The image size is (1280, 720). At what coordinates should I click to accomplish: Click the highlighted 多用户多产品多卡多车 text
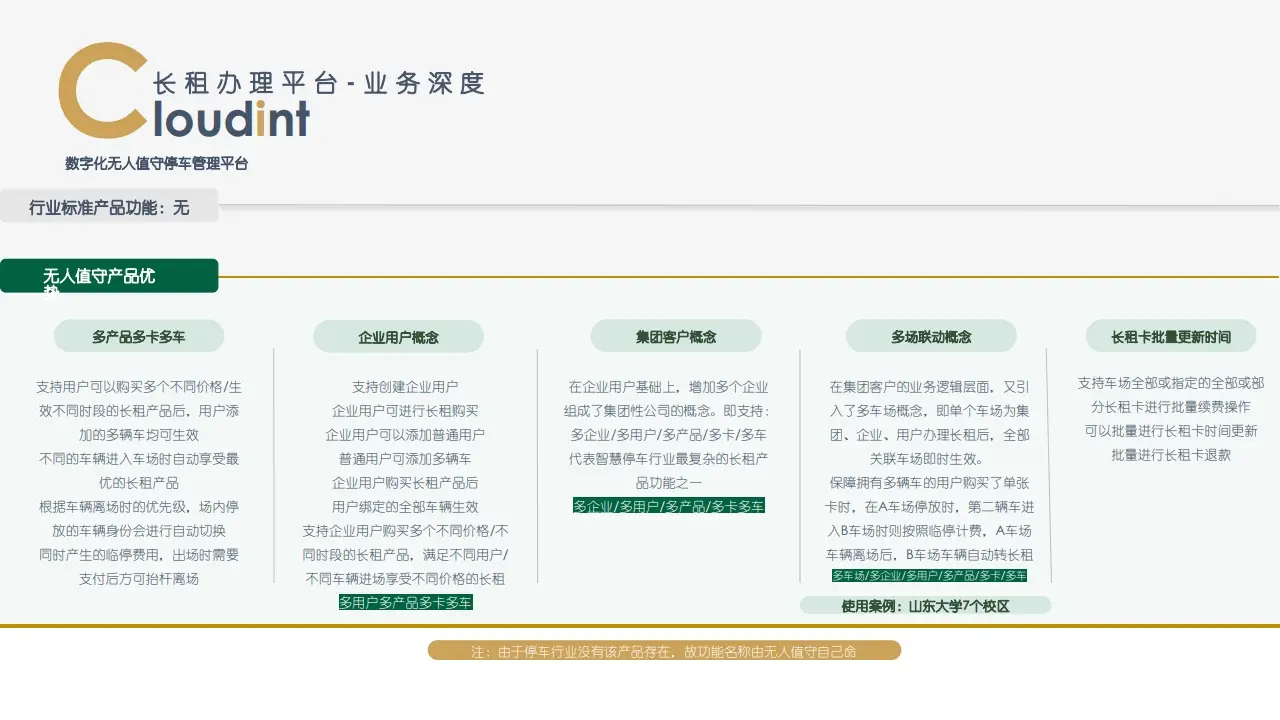(405, 603)
